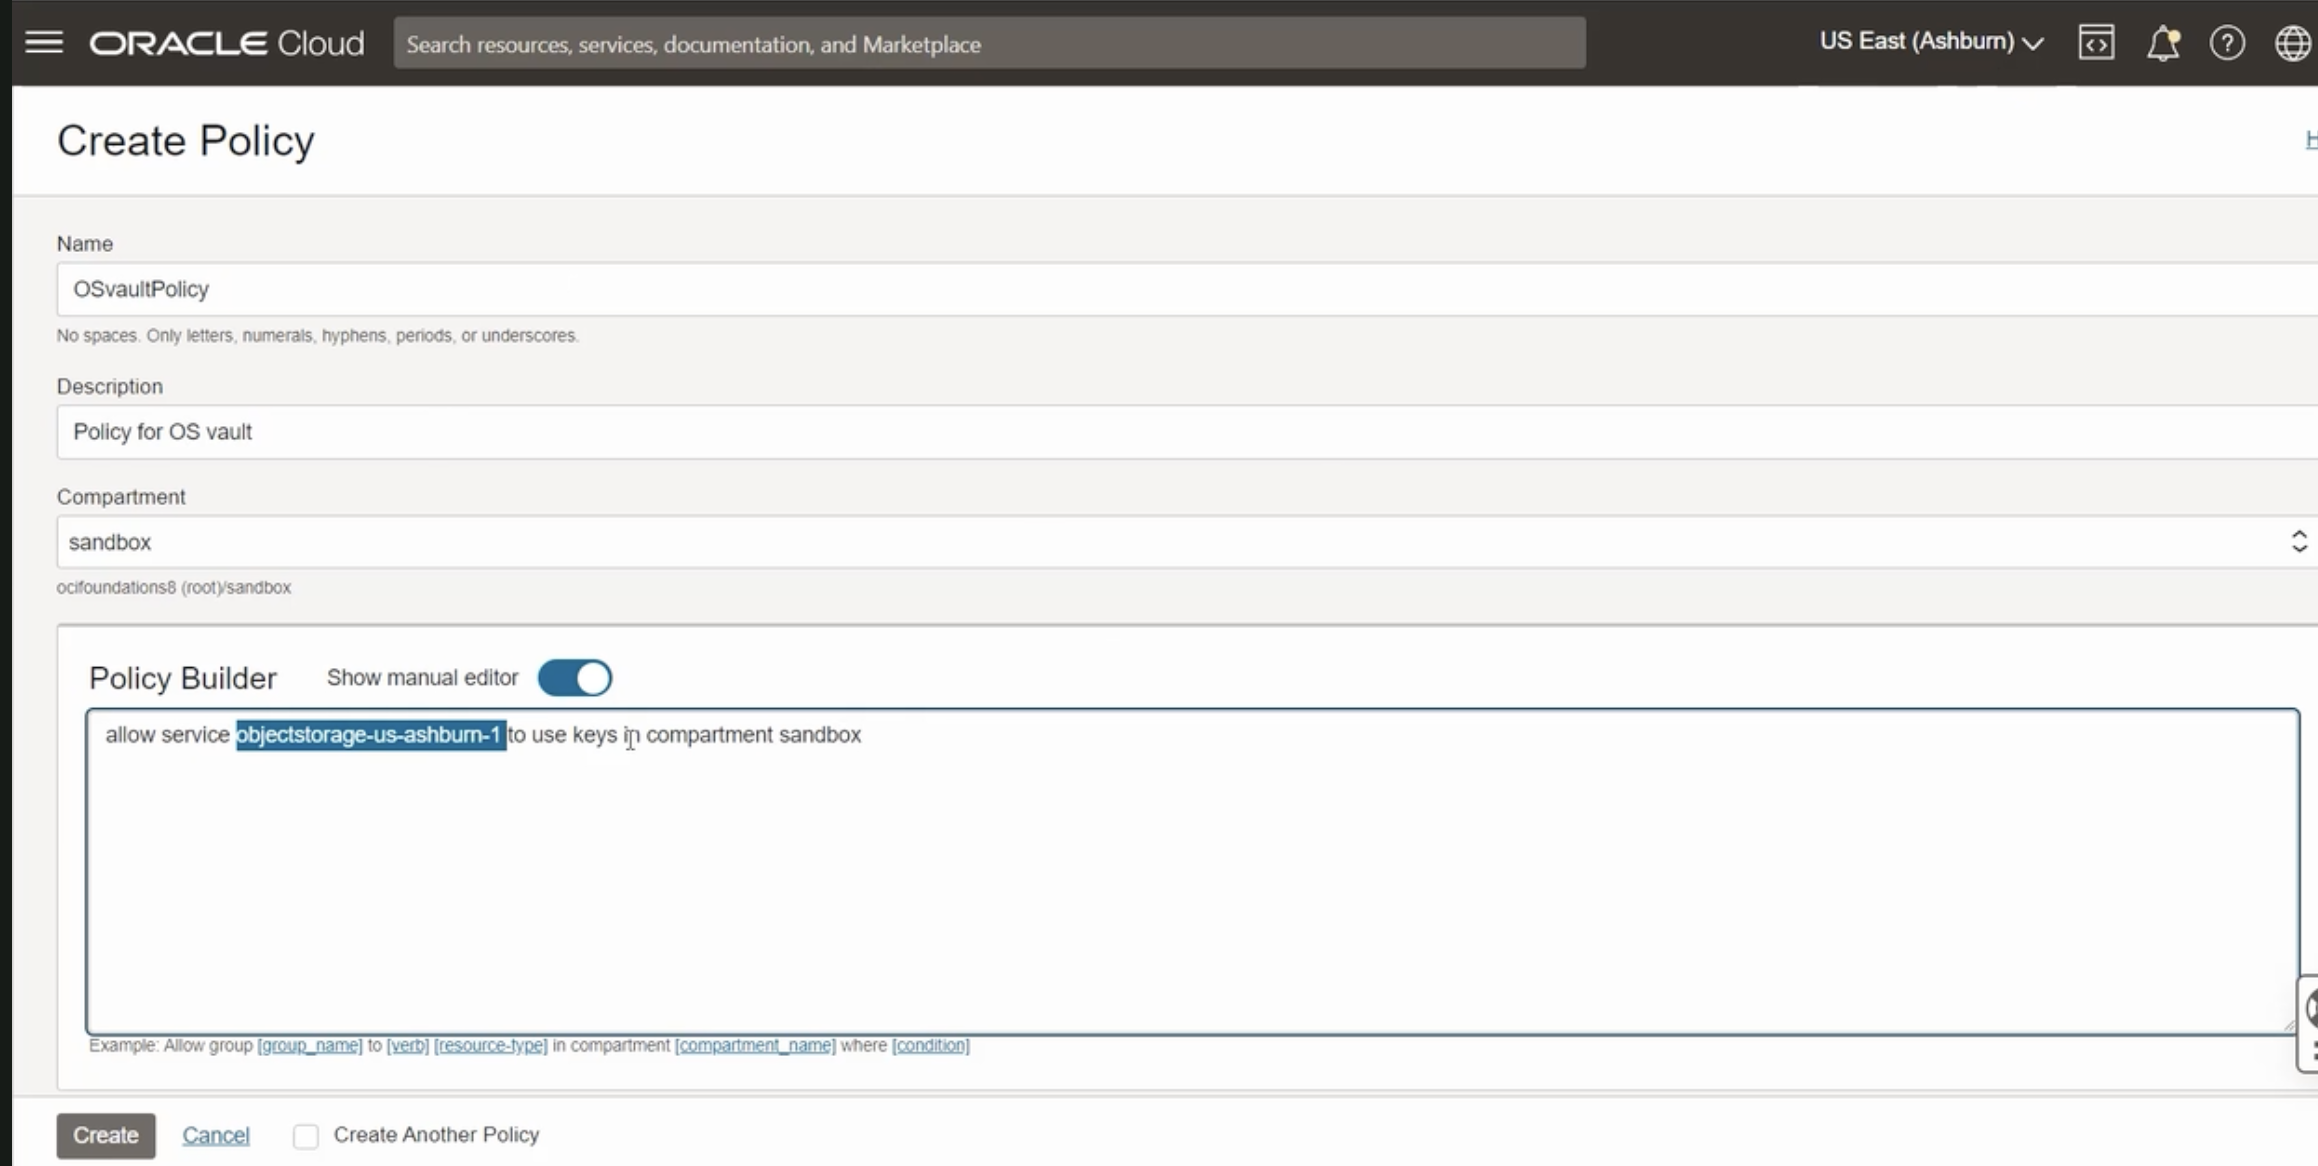Expand the US East (Ashburn) region menu
Viewport: 2318px width, 1166px height.
click(x=1930, y=42)
